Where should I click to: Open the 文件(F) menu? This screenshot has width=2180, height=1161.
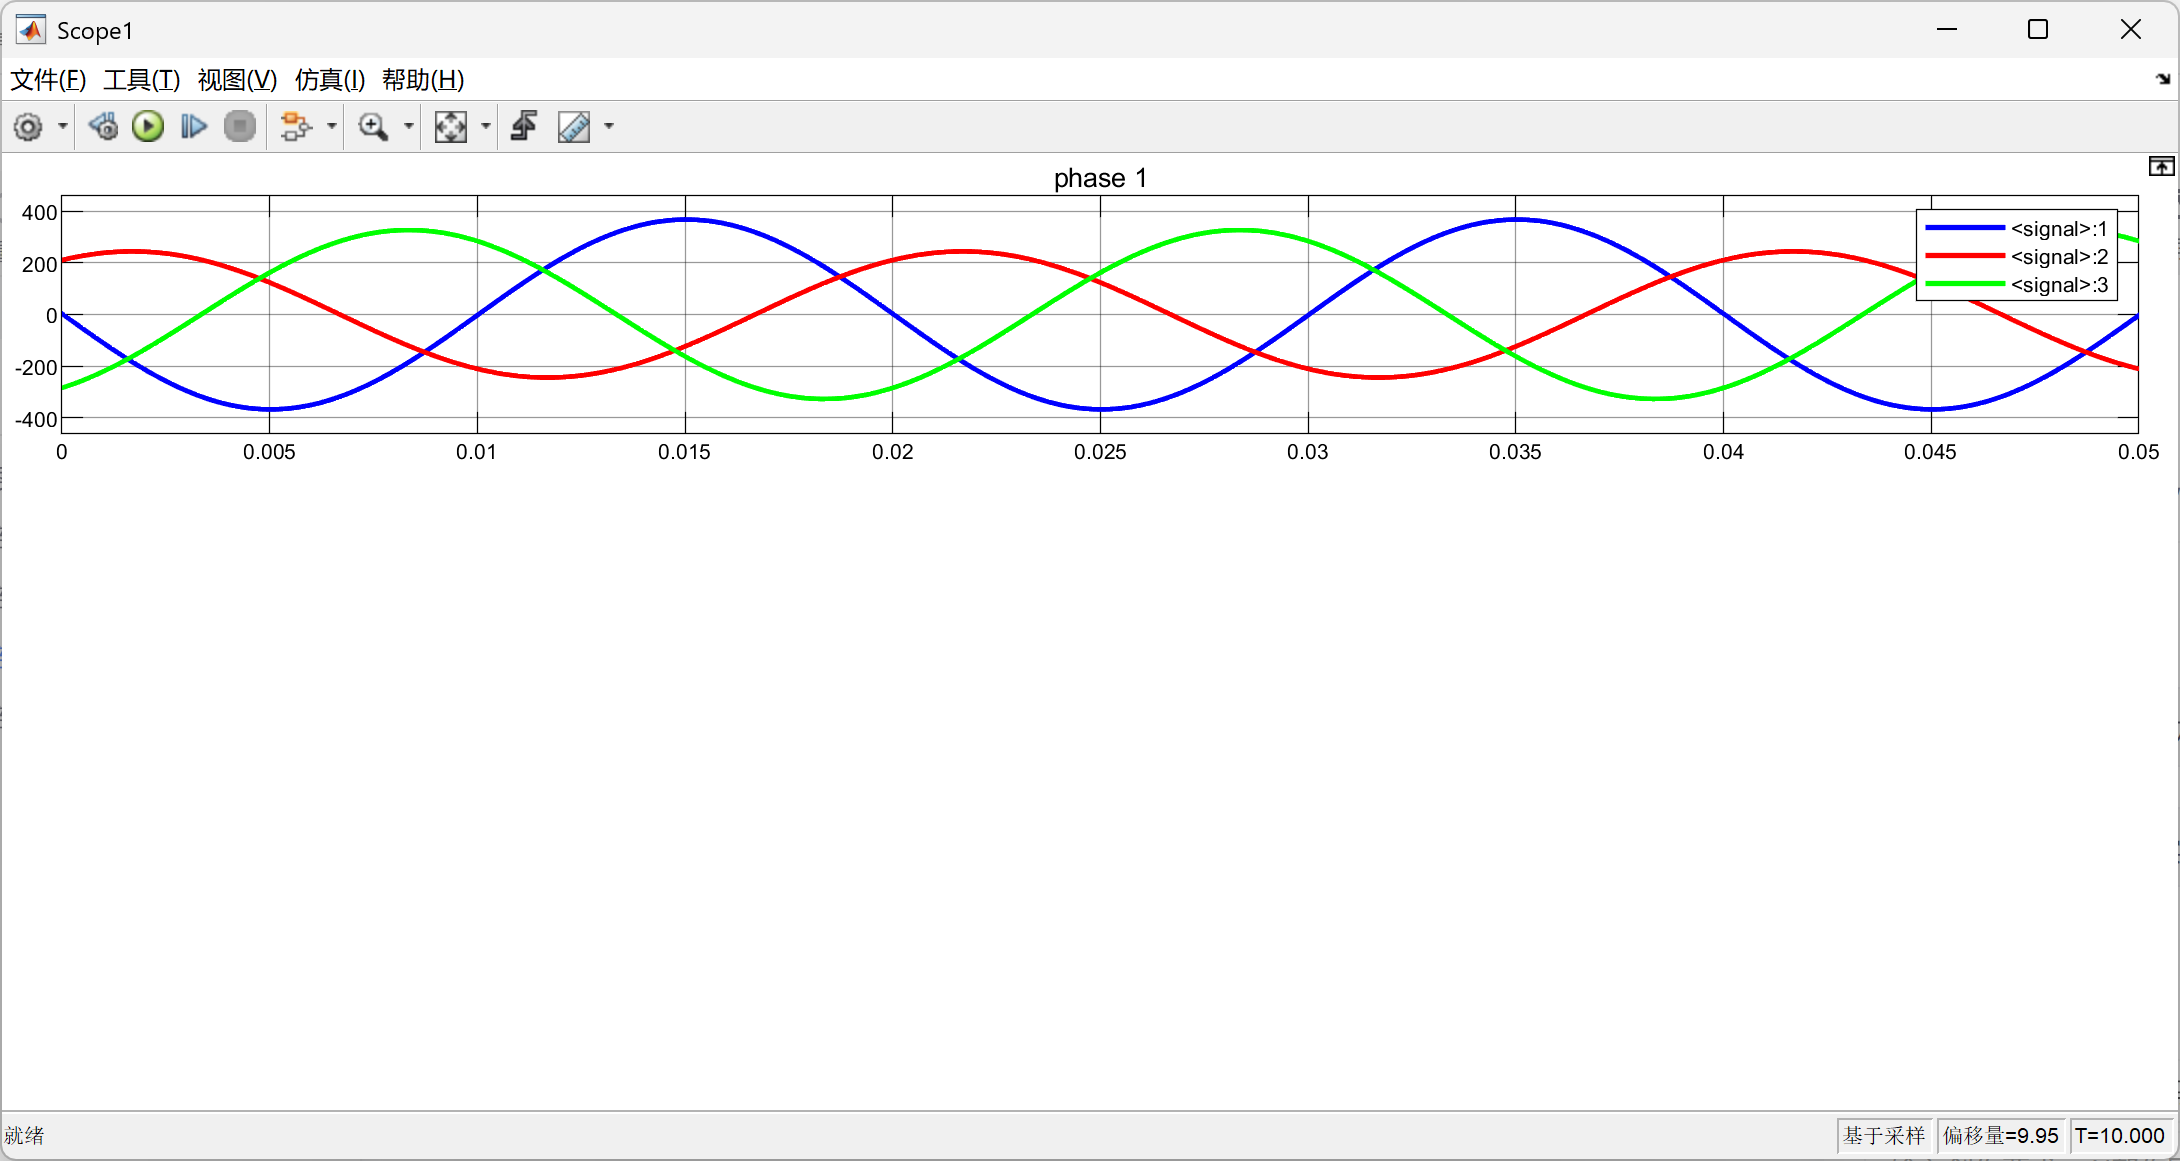click(x=47, y=80)
